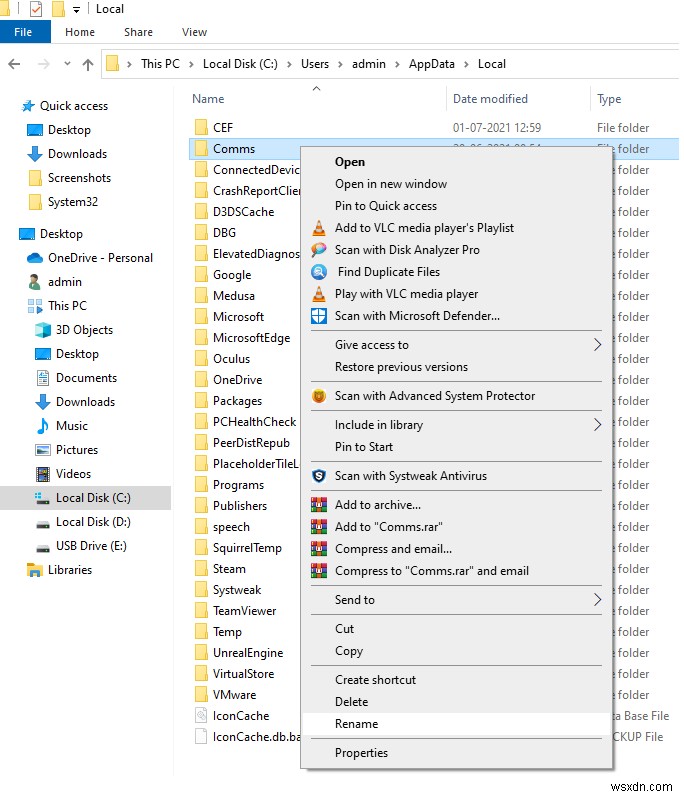Select Create shortcut menu entry
684x797 pixels.
click(456, 680)
